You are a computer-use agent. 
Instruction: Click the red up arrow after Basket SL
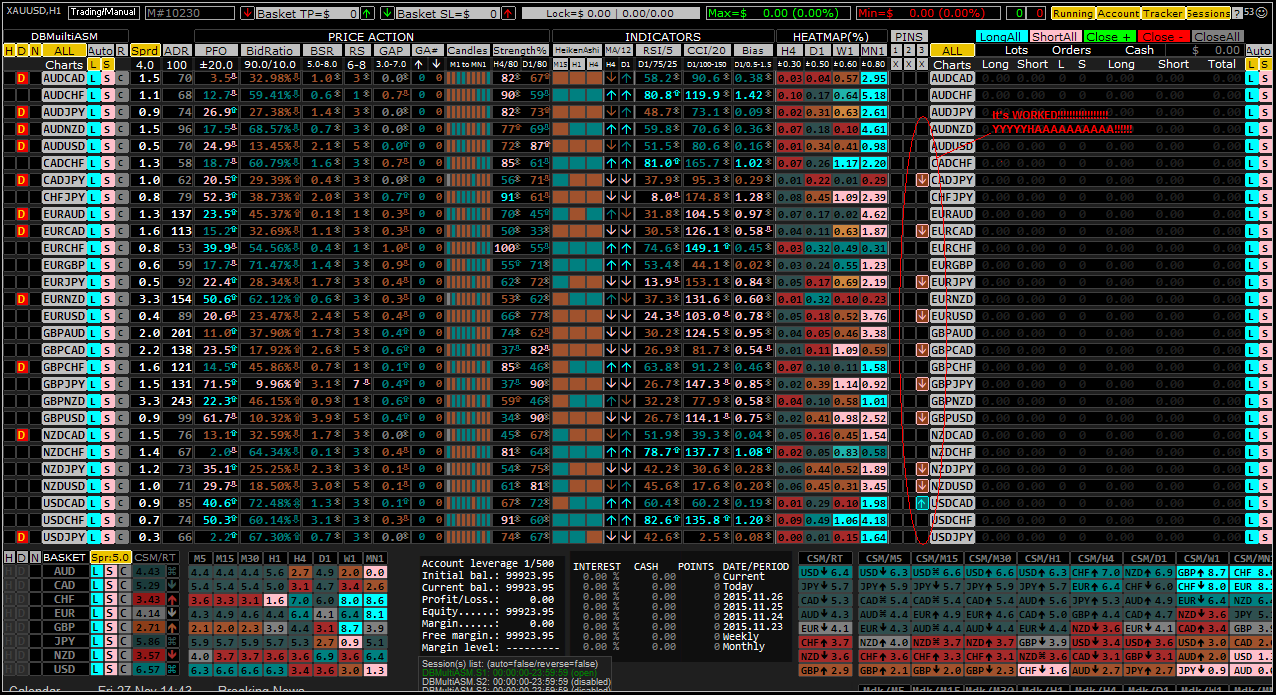point(509,14)
